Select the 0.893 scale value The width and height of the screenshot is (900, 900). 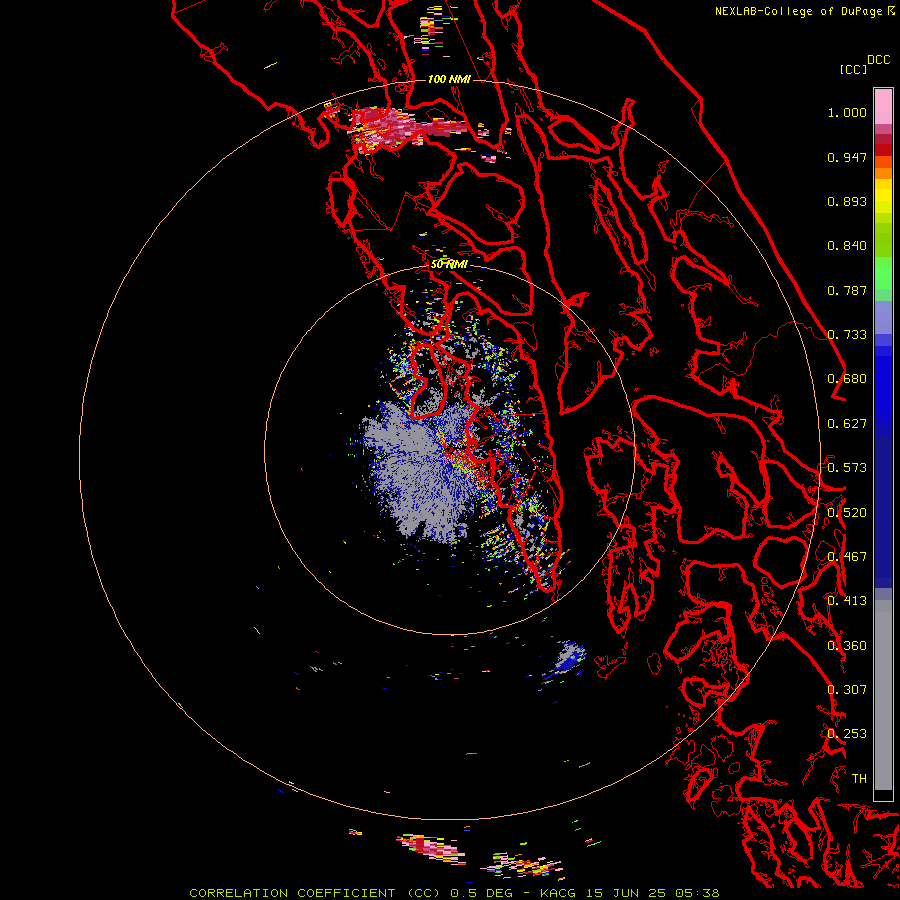(847, 201)
